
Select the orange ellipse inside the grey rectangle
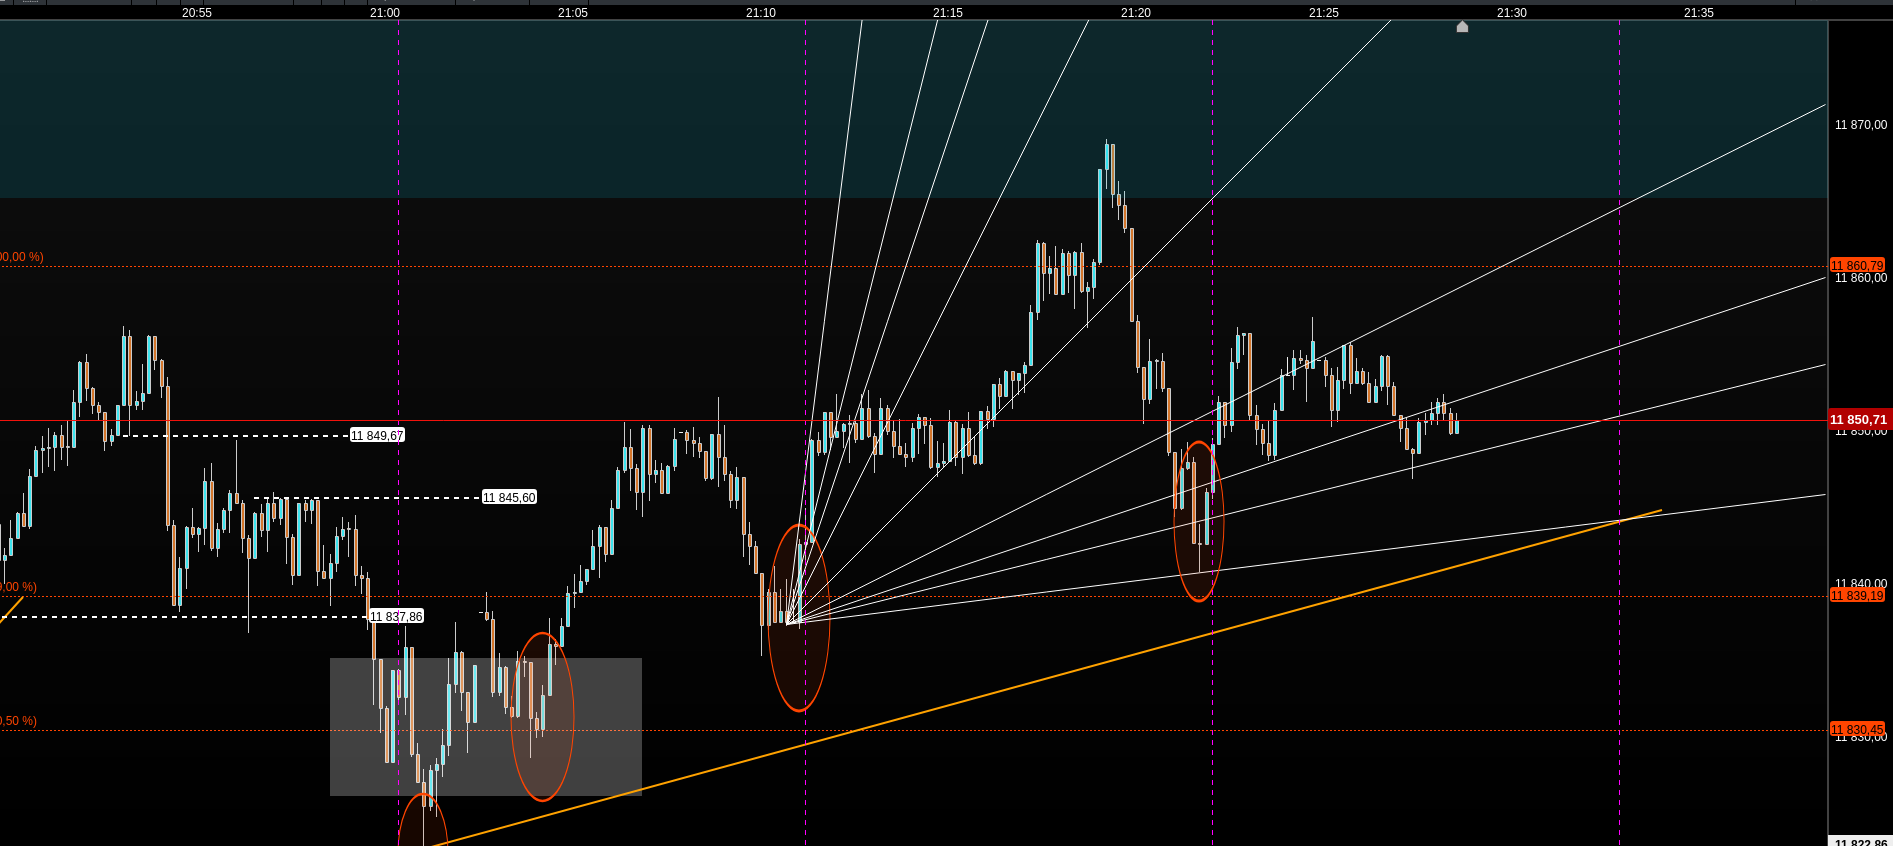pos(542,717)
